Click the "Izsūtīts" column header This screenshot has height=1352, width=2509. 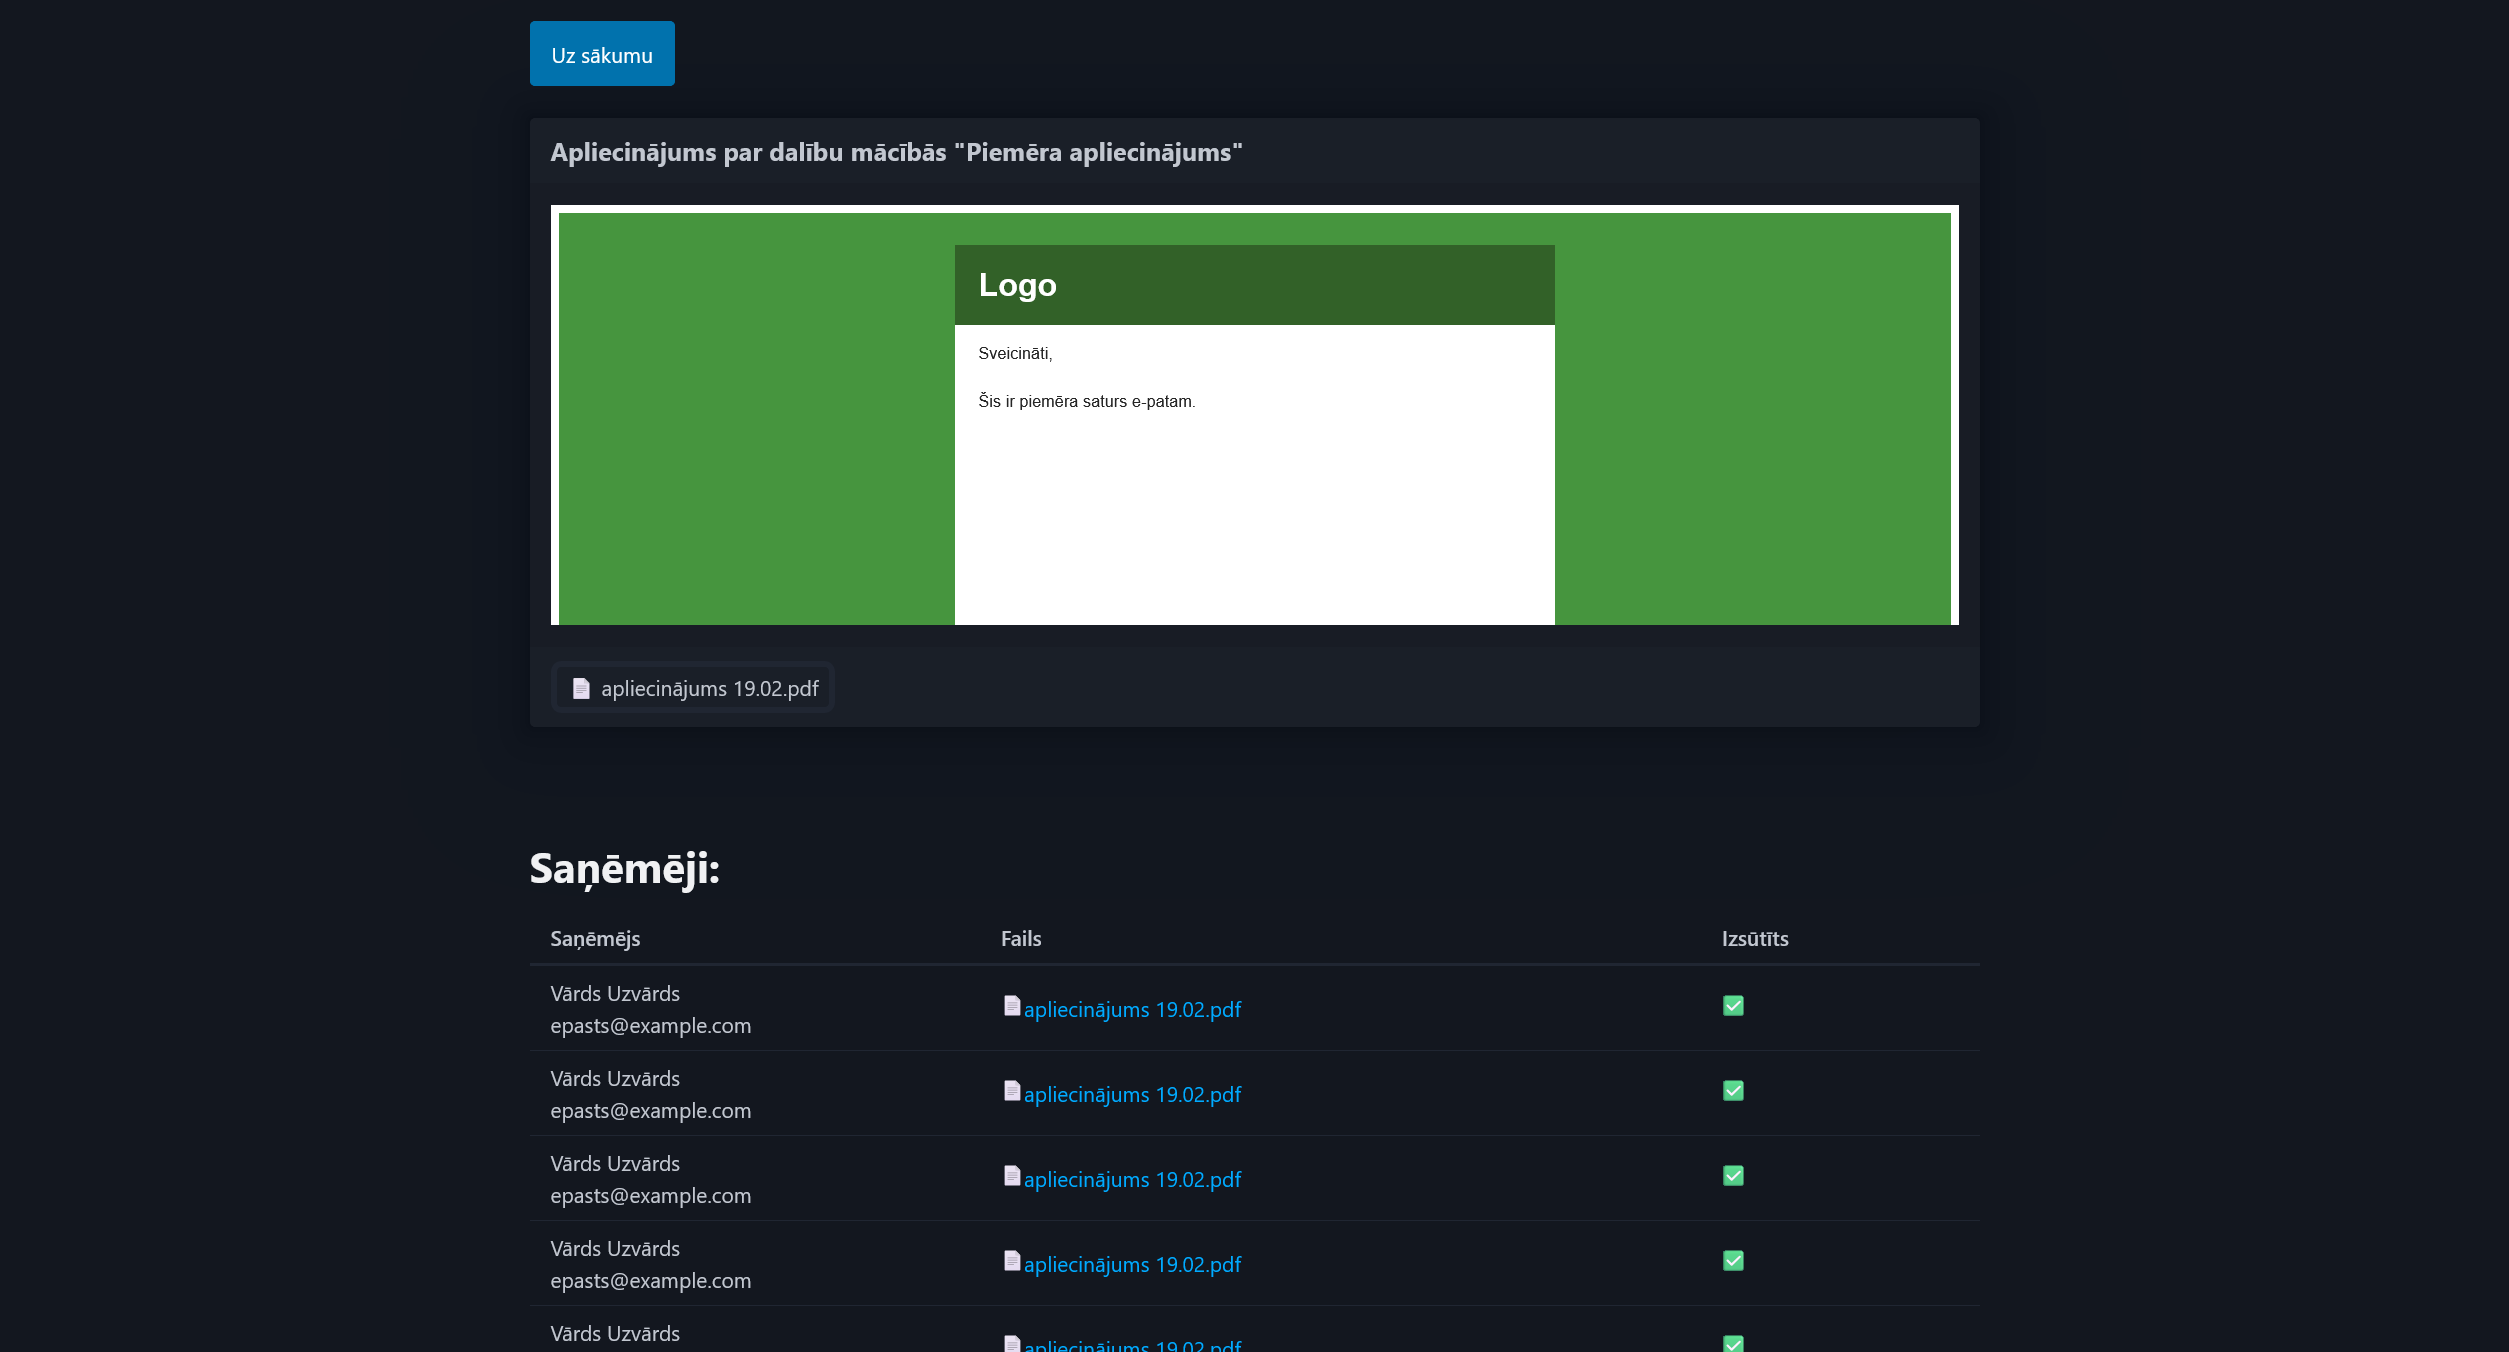tap(1755, 938)
